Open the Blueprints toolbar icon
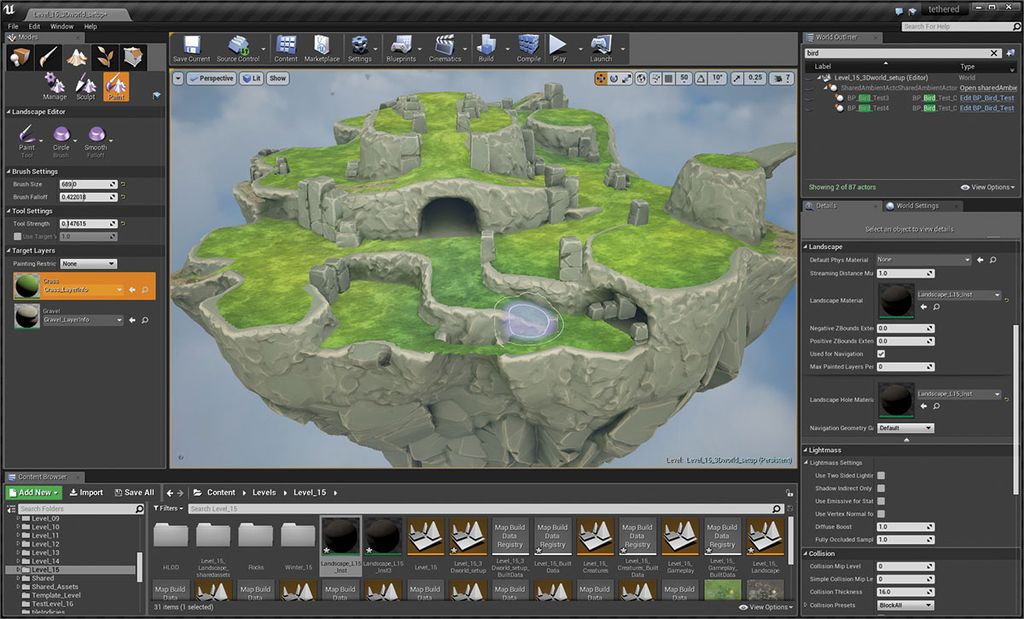1024x619 pixels. 400,46
